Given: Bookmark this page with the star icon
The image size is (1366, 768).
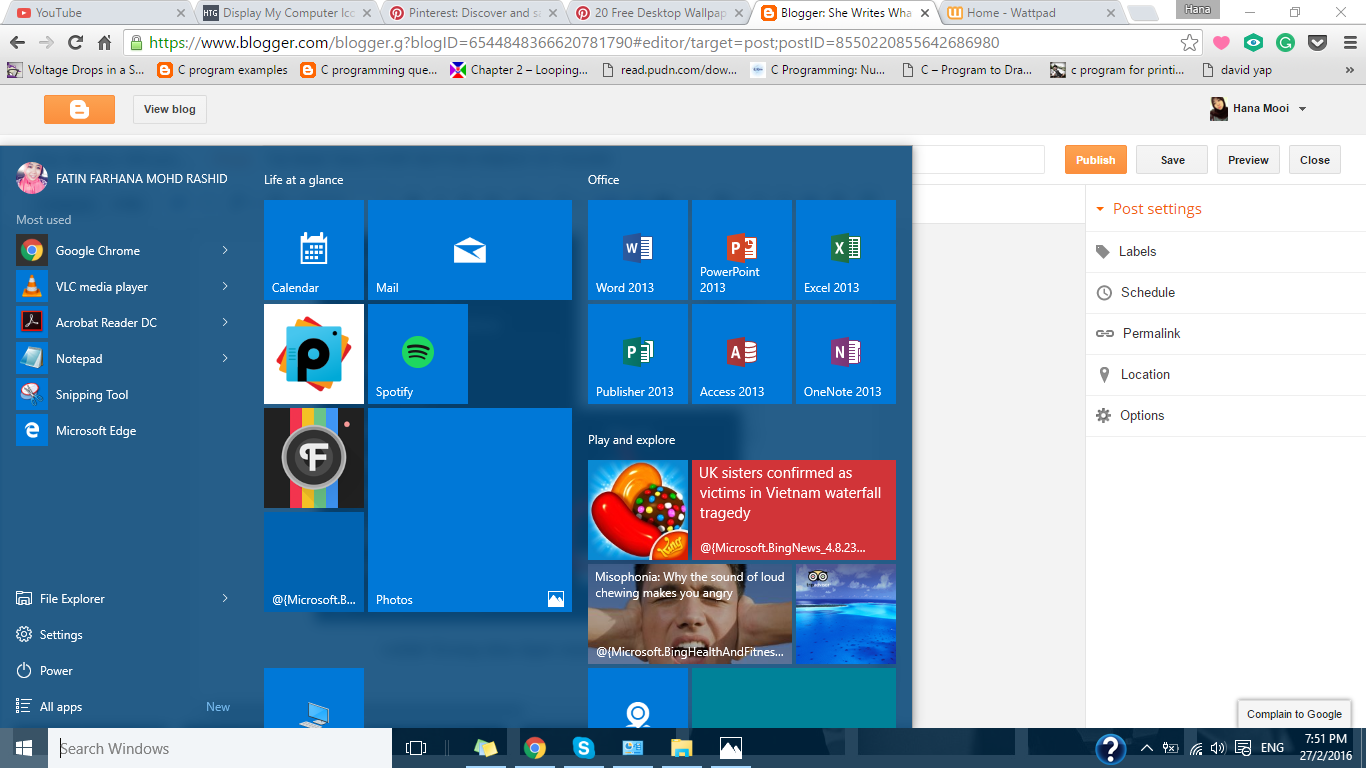Looking at the screenshot, I should [1190, 43].
